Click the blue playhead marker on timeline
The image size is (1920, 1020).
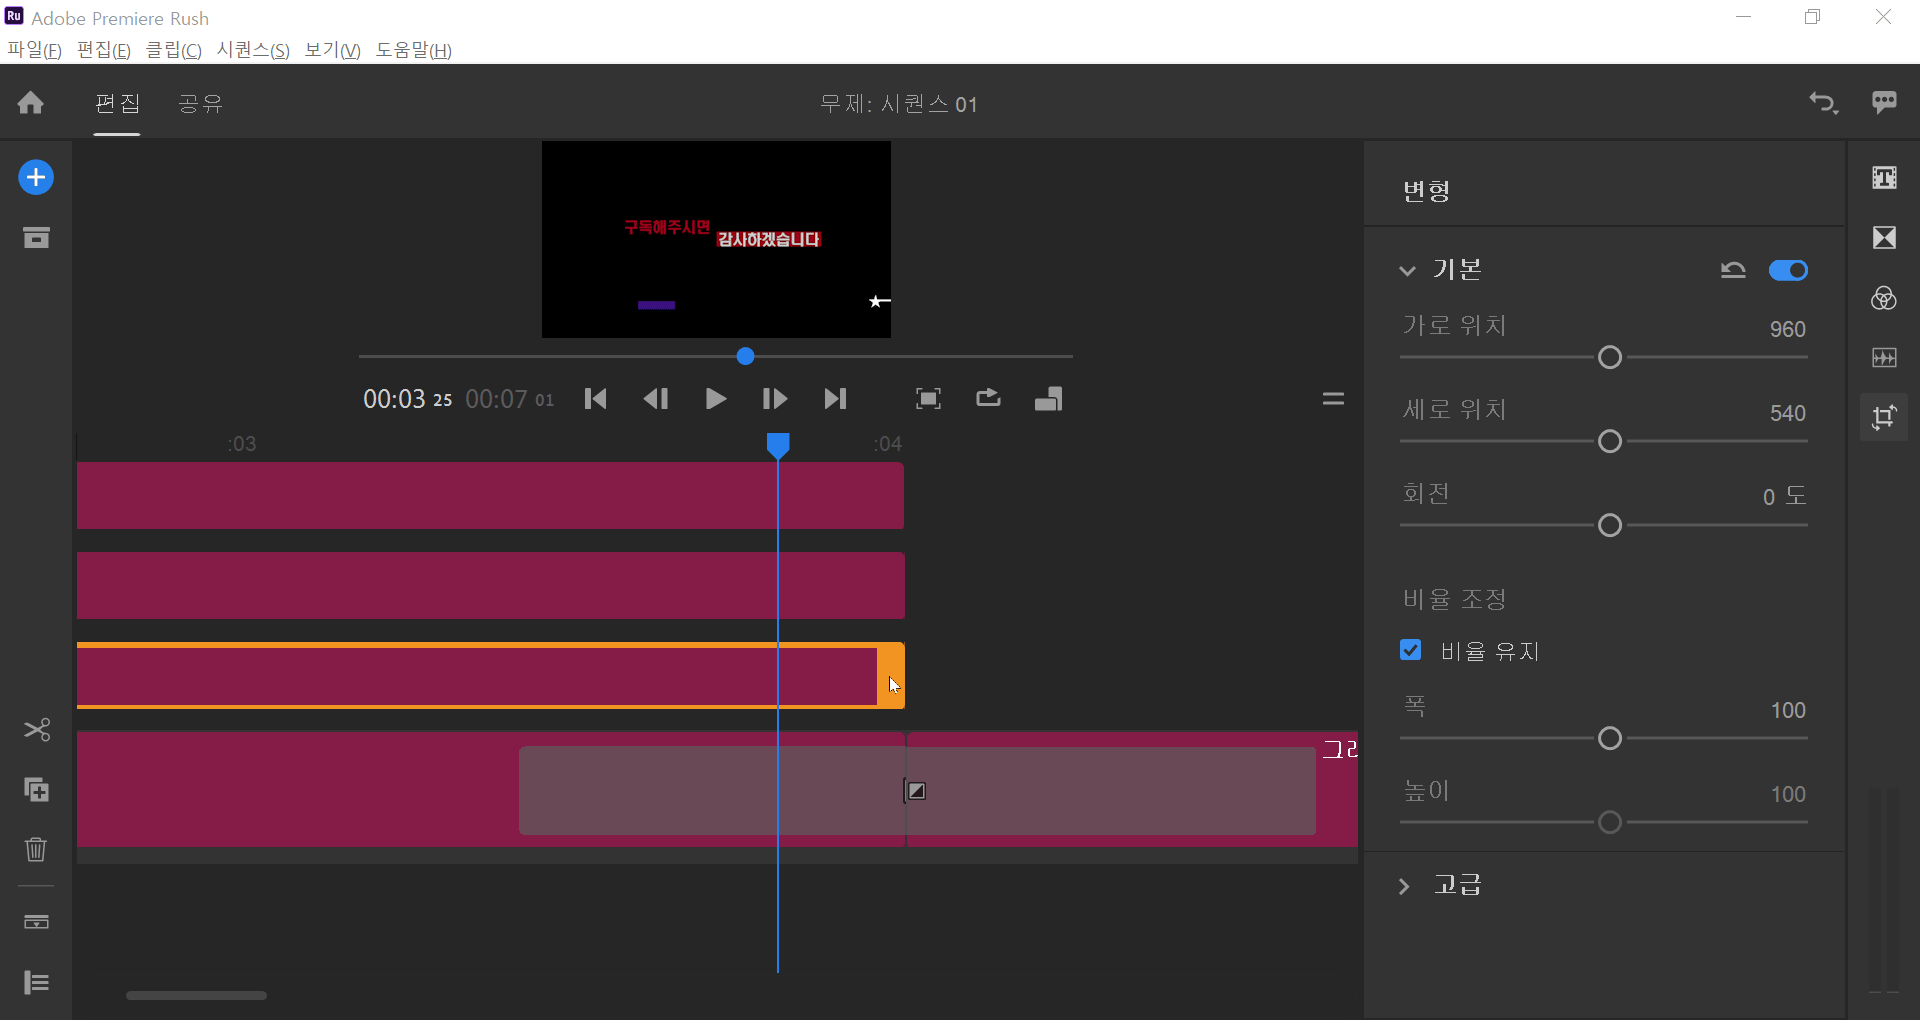pyautogui.click(x=778, y=445)
